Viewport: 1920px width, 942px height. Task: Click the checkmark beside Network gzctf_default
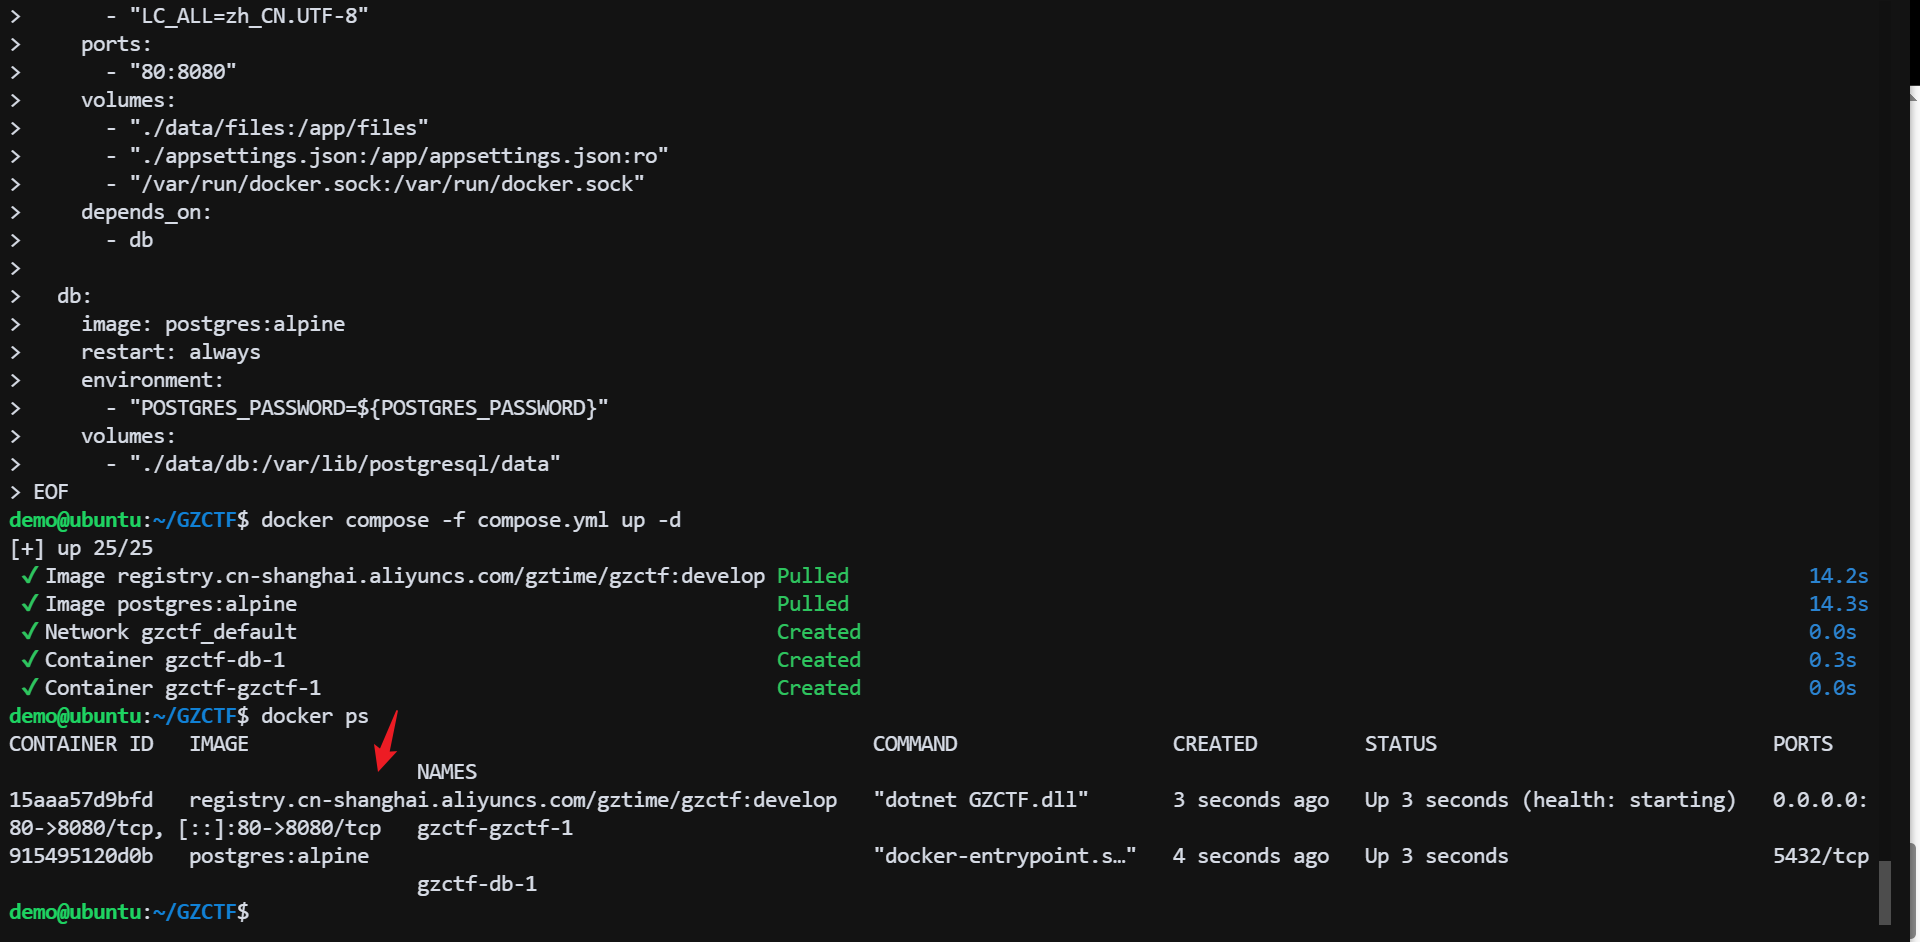(30, 632)
